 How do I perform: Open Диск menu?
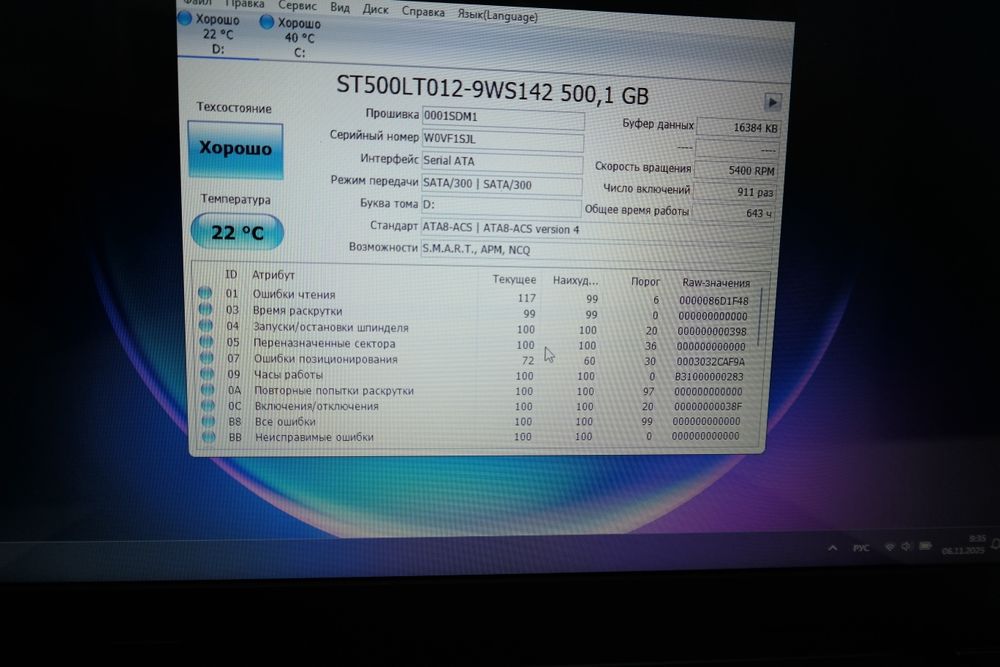click(375, 10)
